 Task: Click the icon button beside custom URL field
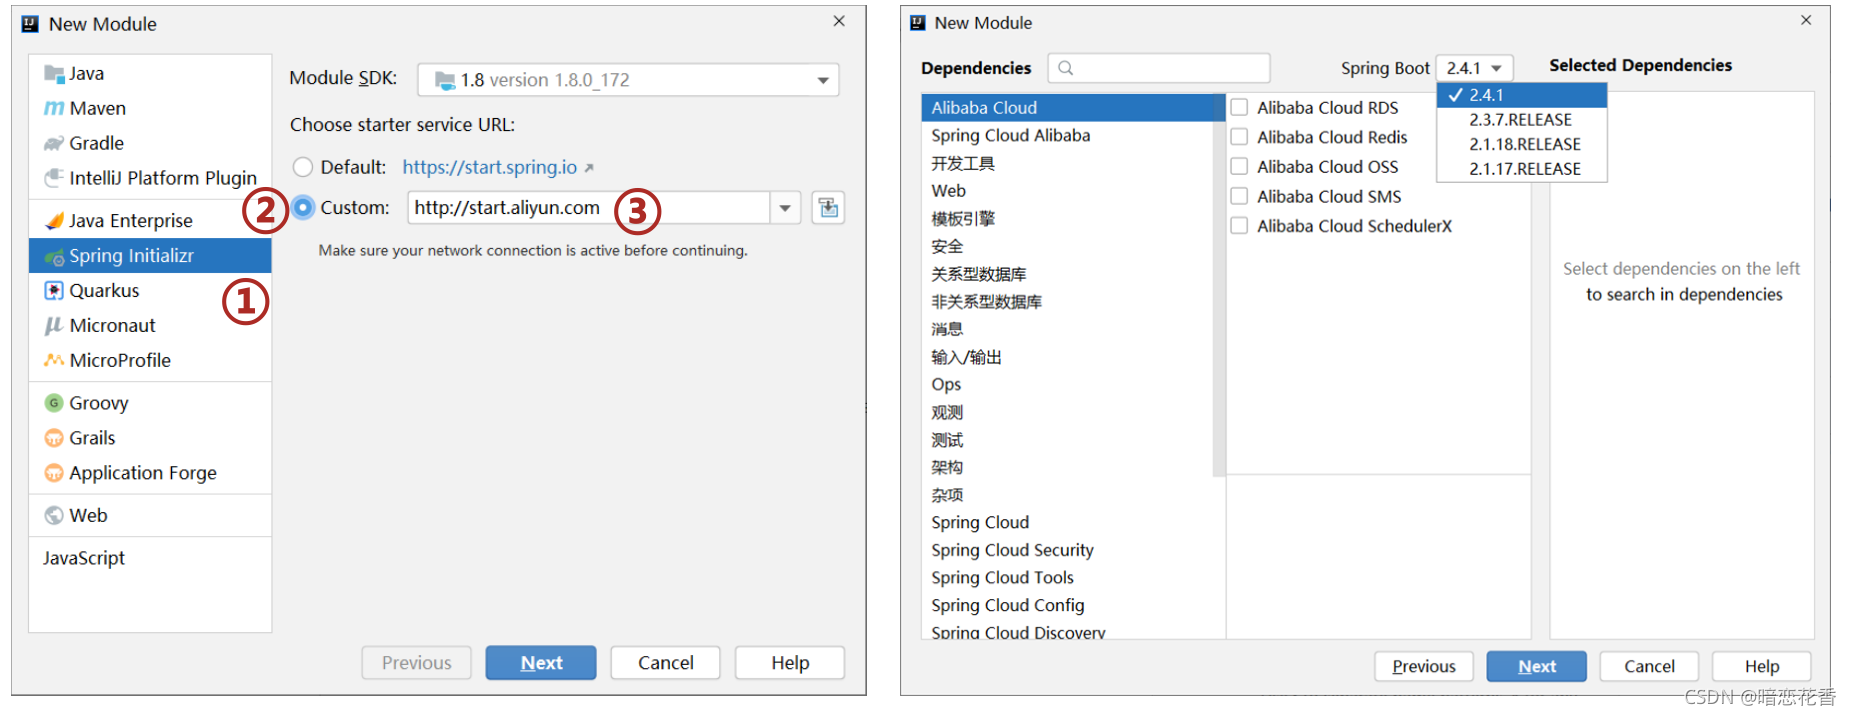[x=827, y=208]
